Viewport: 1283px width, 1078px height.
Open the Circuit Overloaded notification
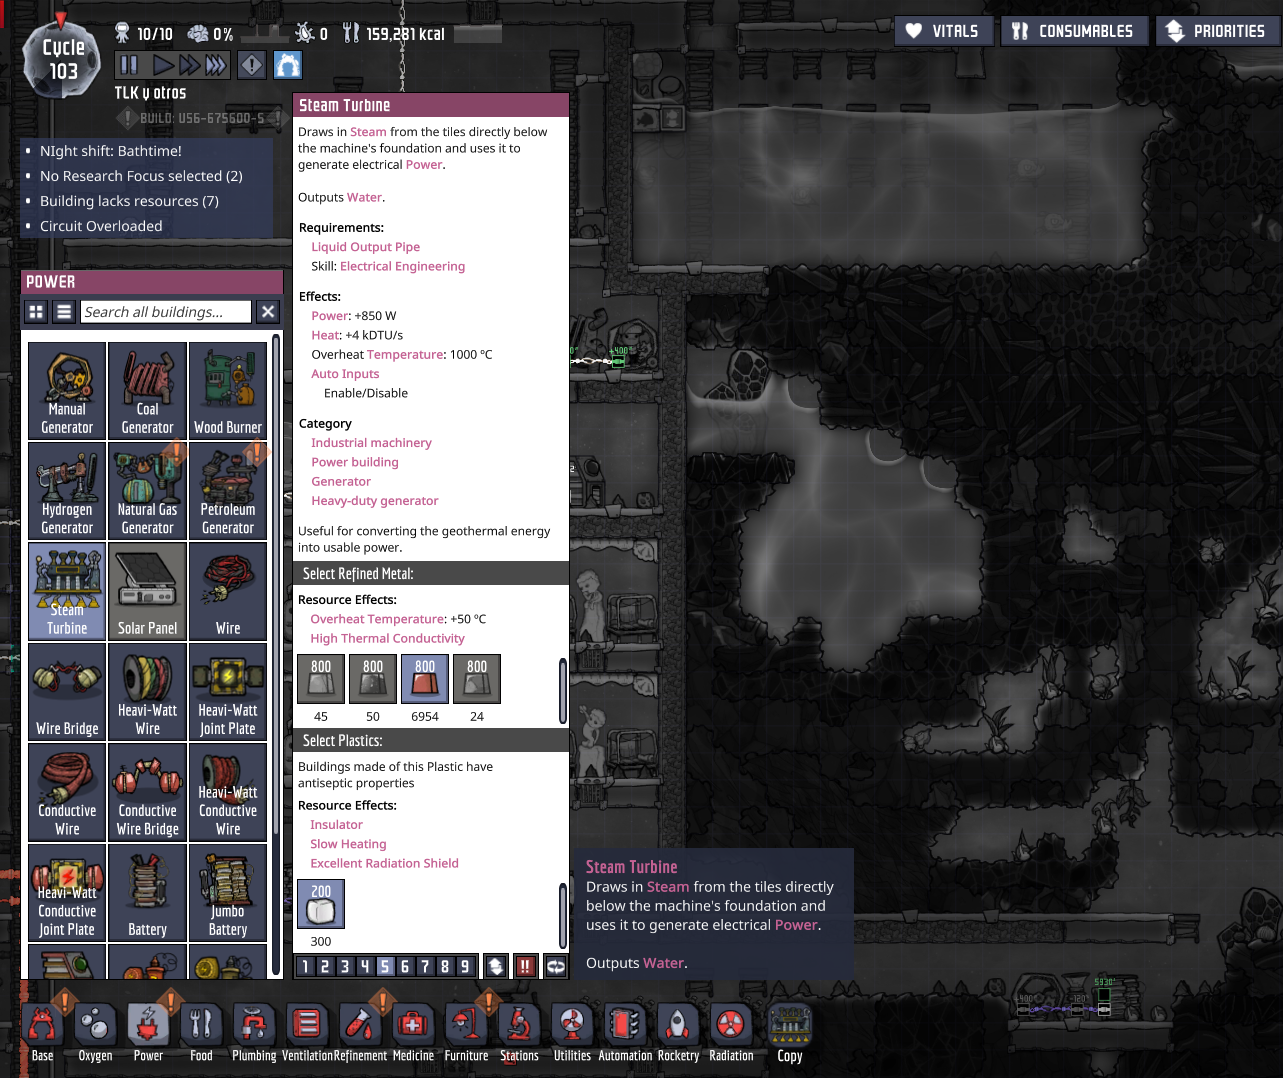click(101, 226)
